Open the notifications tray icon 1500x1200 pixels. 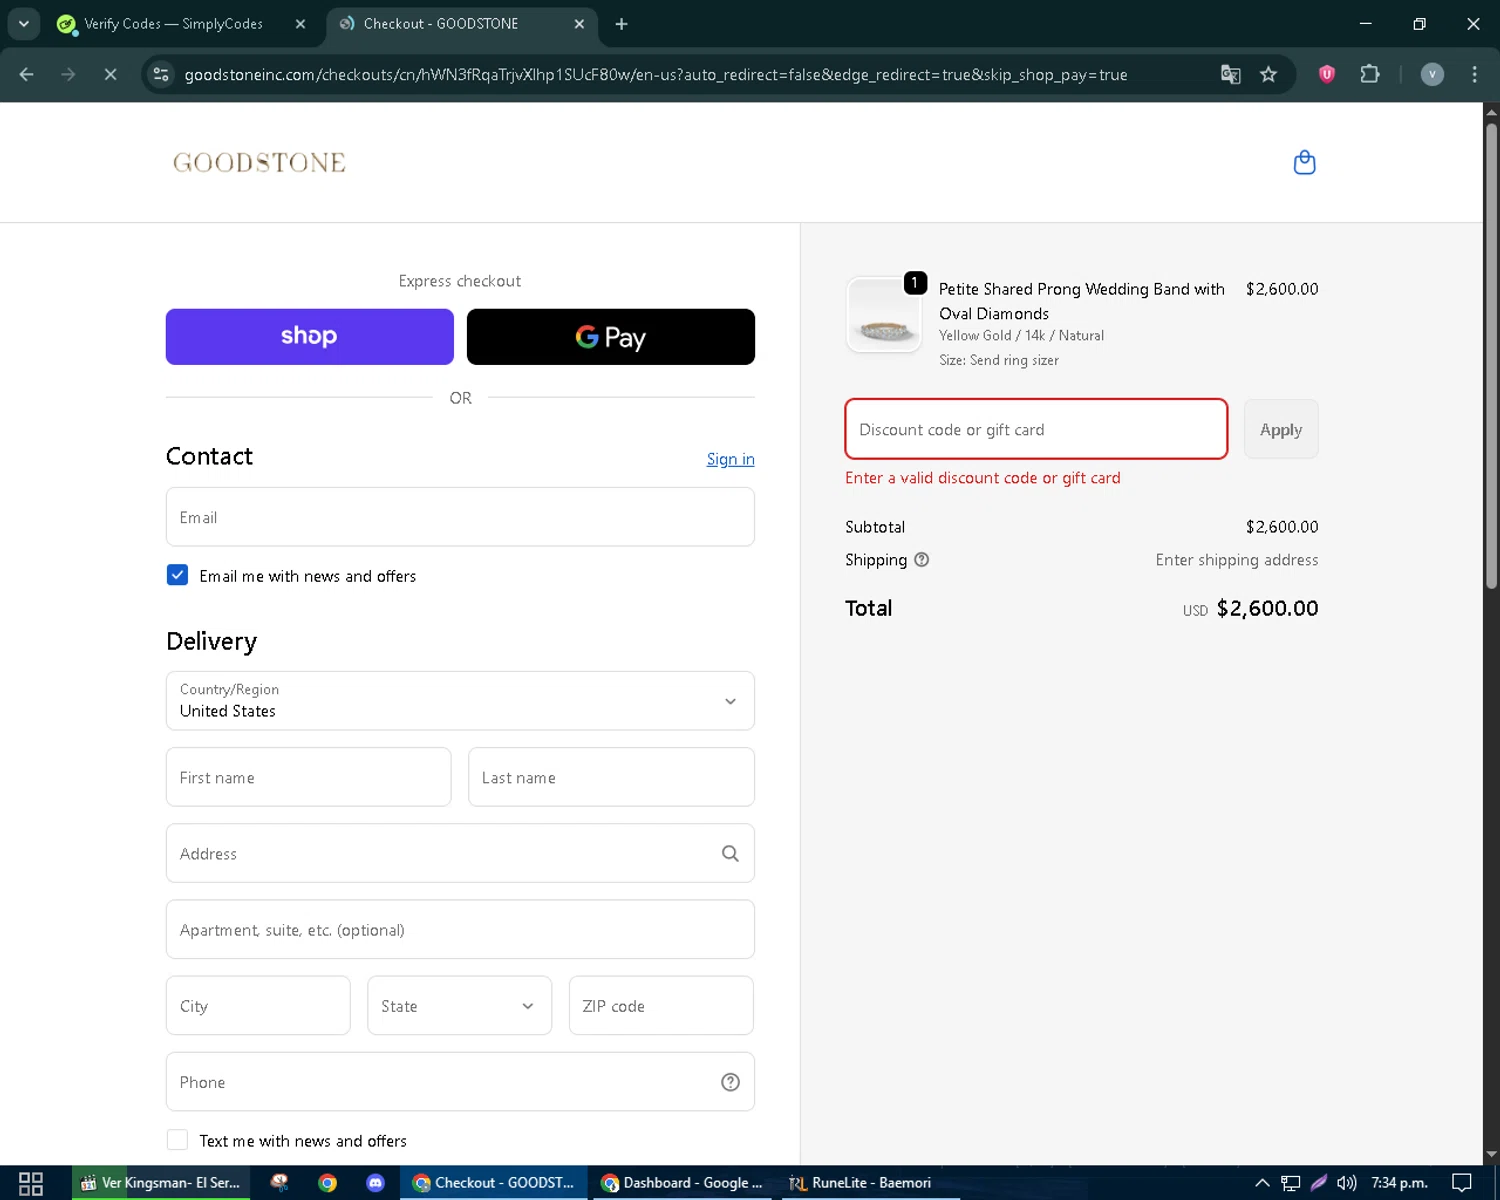[x=1462, y=1183]
